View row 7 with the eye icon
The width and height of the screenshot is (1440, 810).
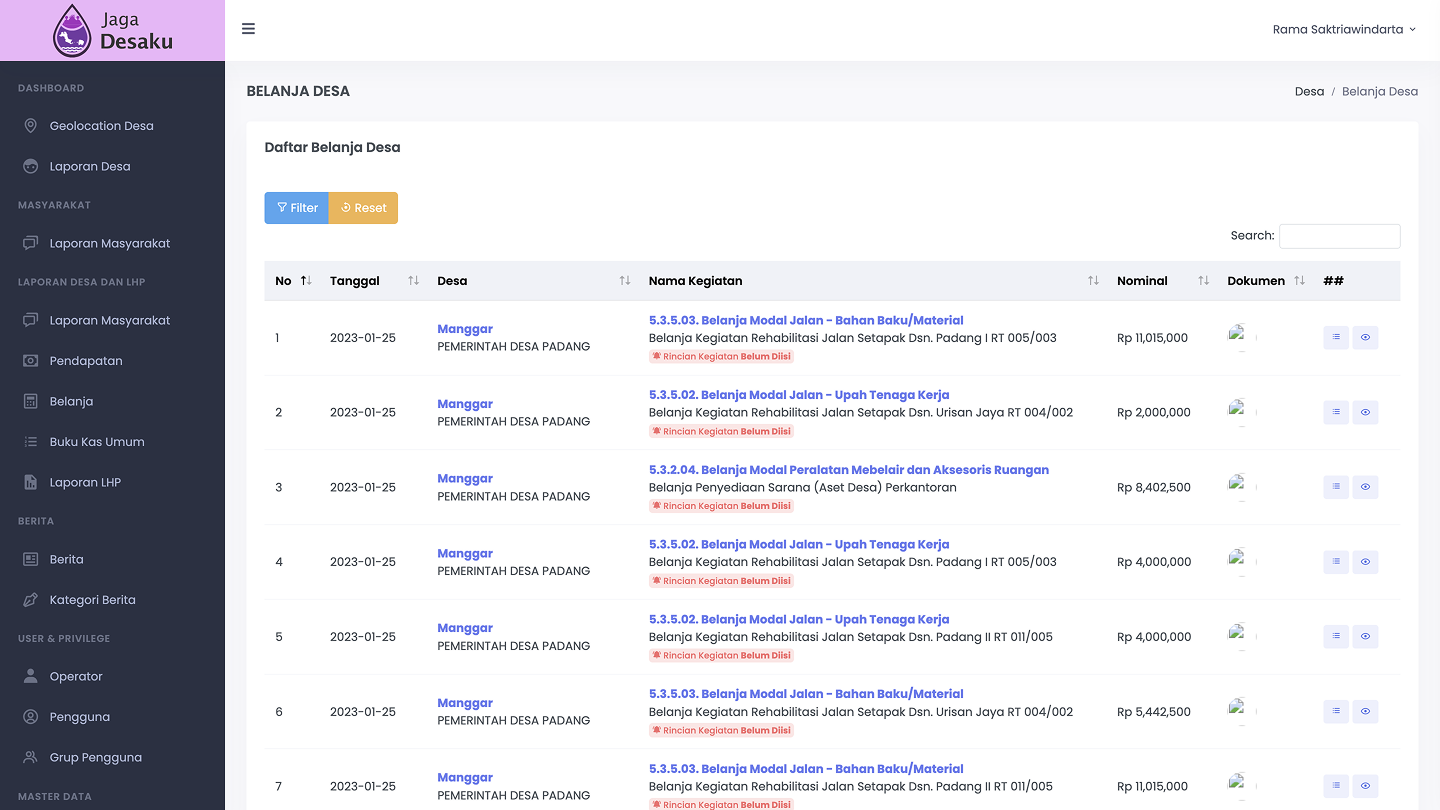[1366, 786]
